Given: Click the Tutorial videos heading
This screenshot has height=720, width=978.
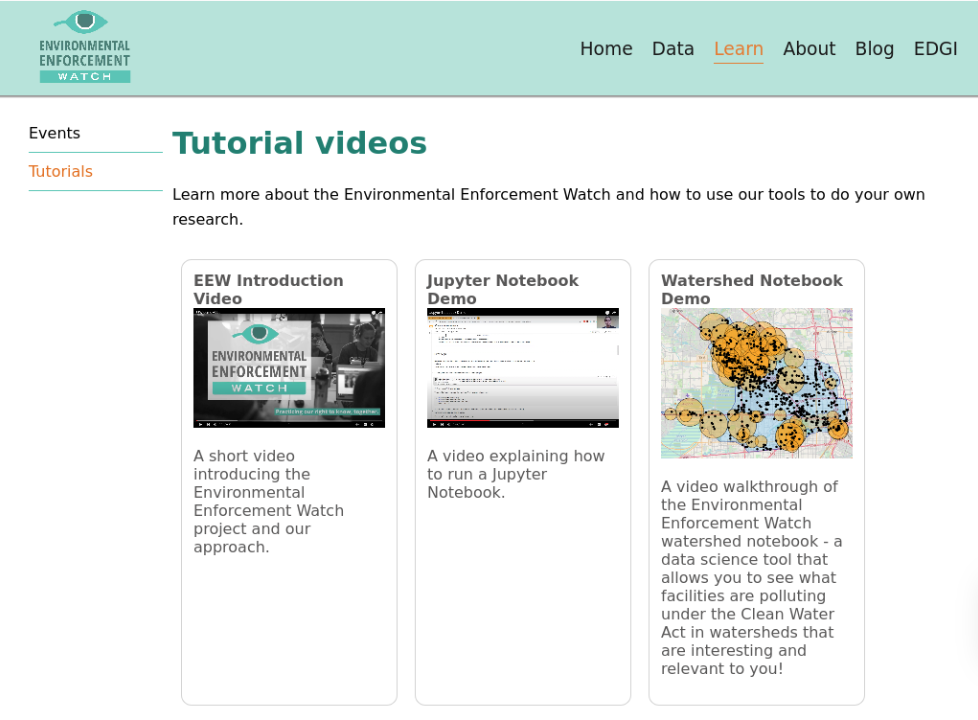Looking at the screenshot, I should point(299,143).
